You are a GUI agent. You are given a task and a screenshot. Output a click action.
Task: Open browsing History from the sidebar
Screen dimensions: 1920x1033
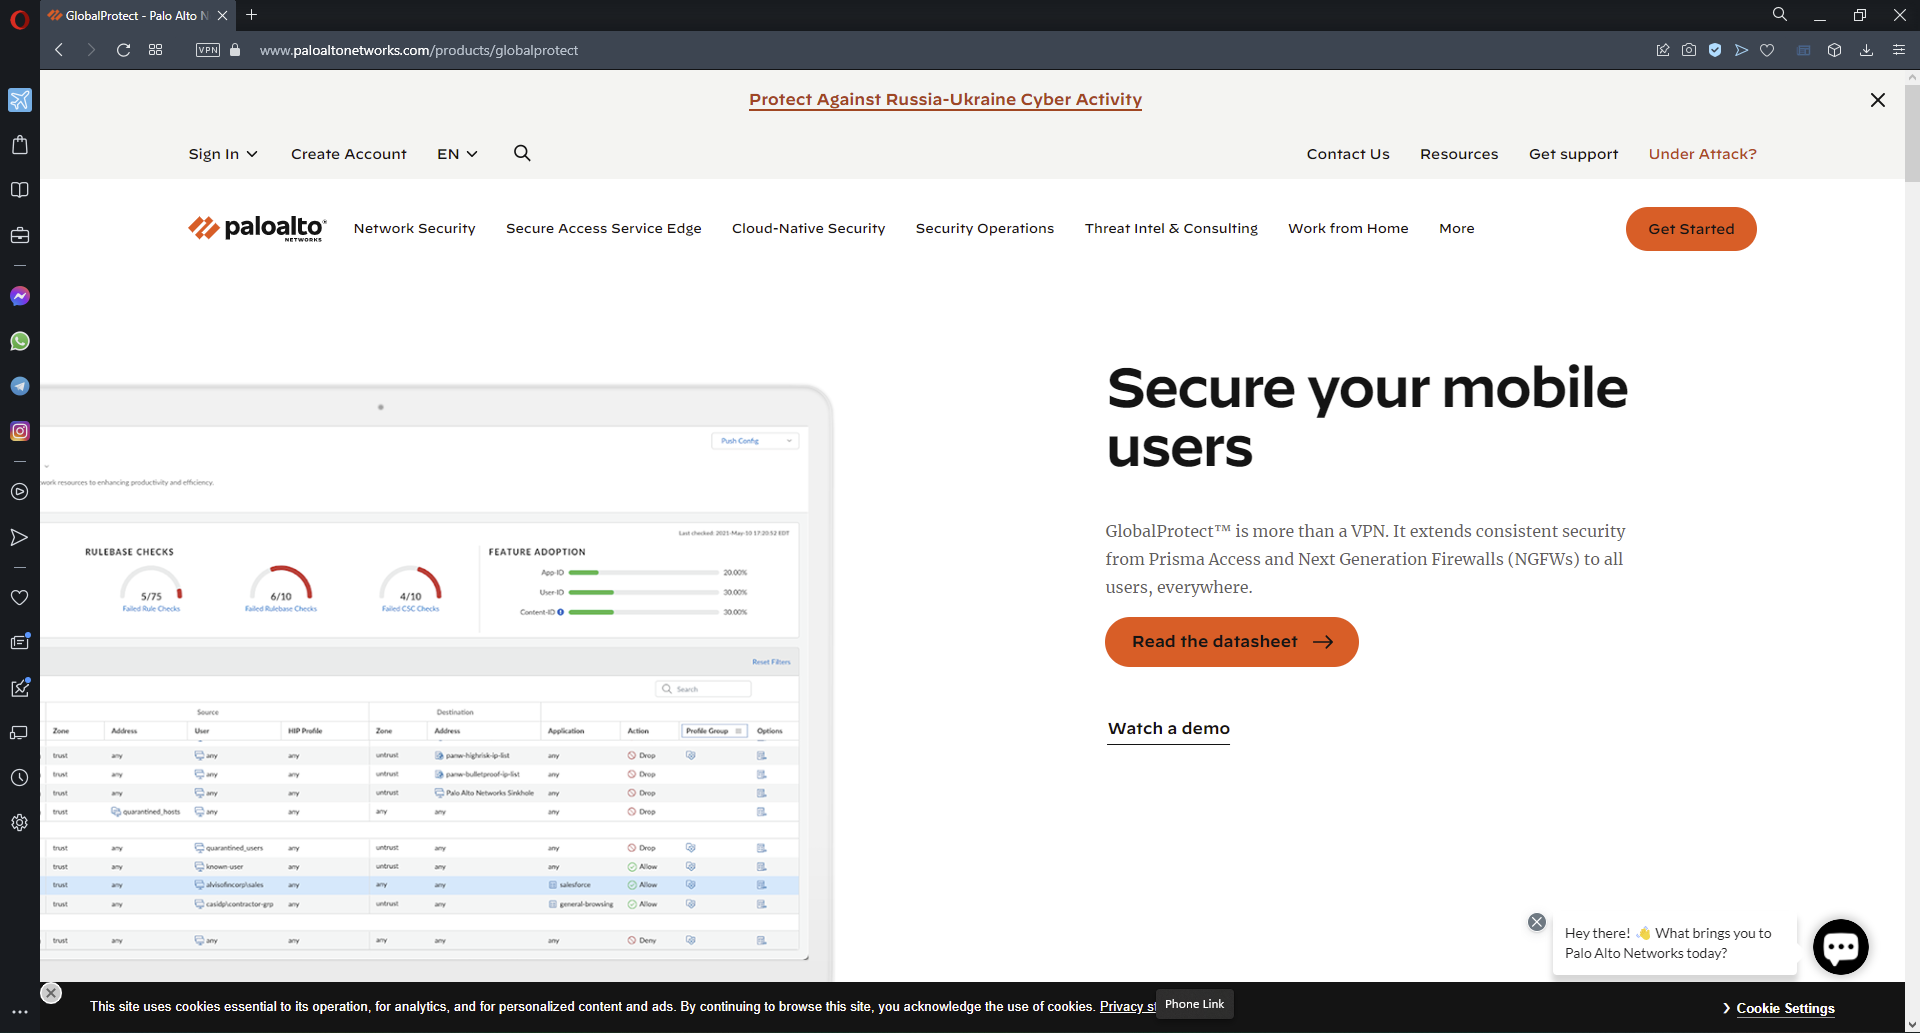20,777
